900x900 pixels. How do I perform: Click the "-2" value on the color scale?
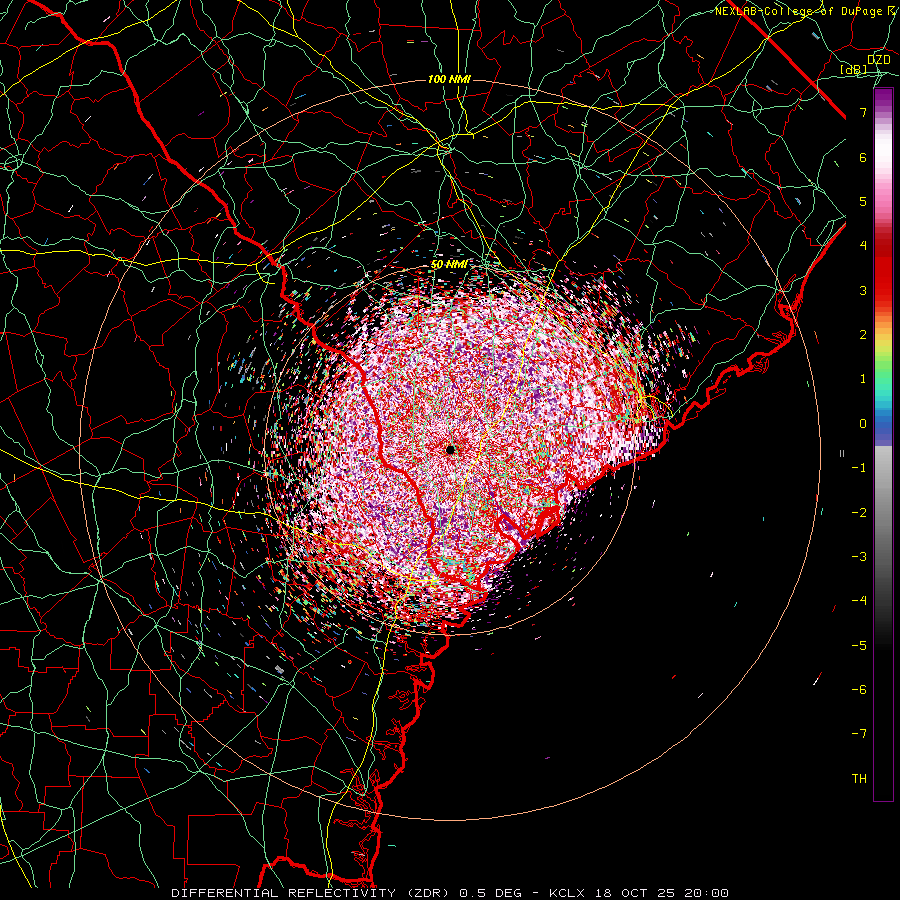click(859, 512)
